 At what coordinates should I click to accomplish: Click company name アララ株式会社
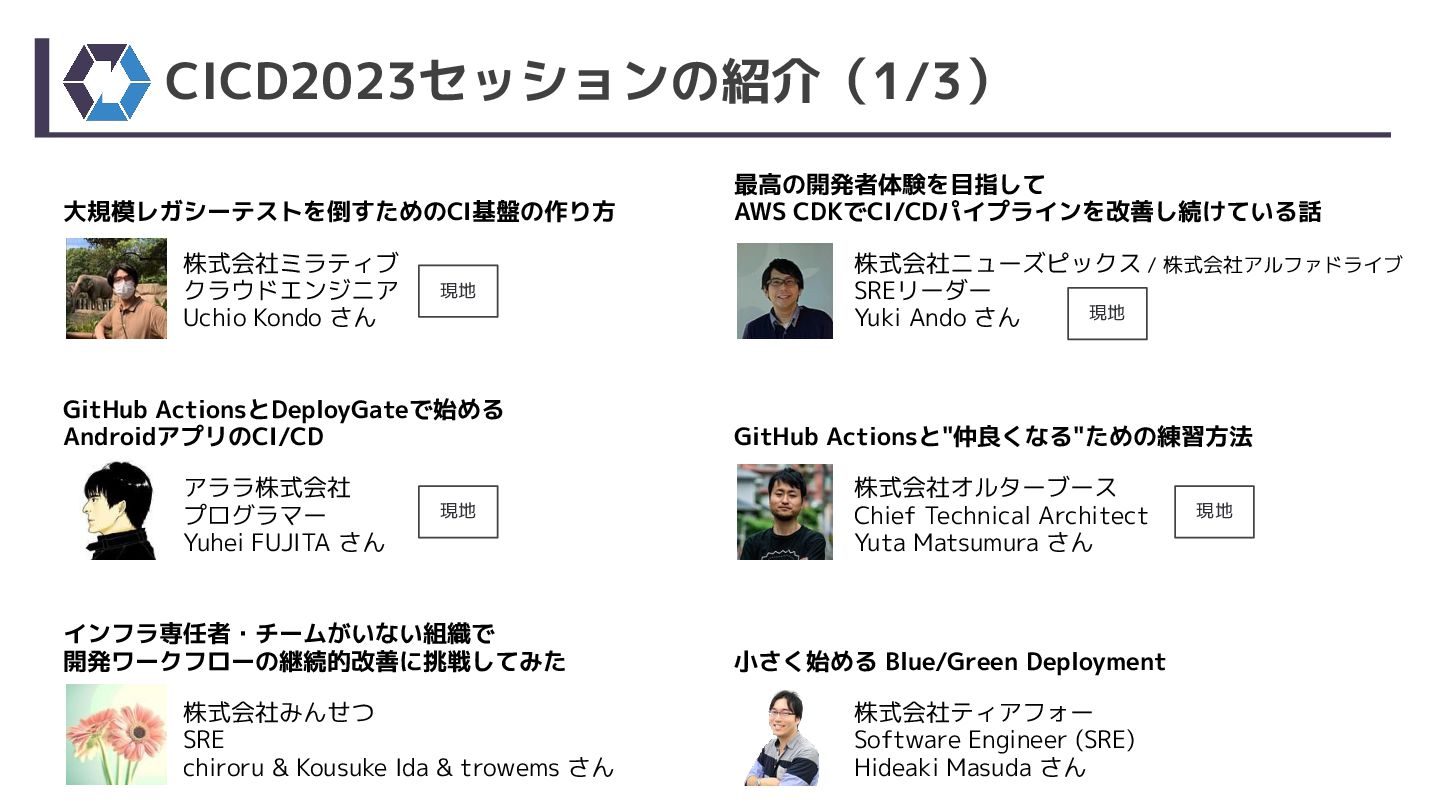(267, 488)
